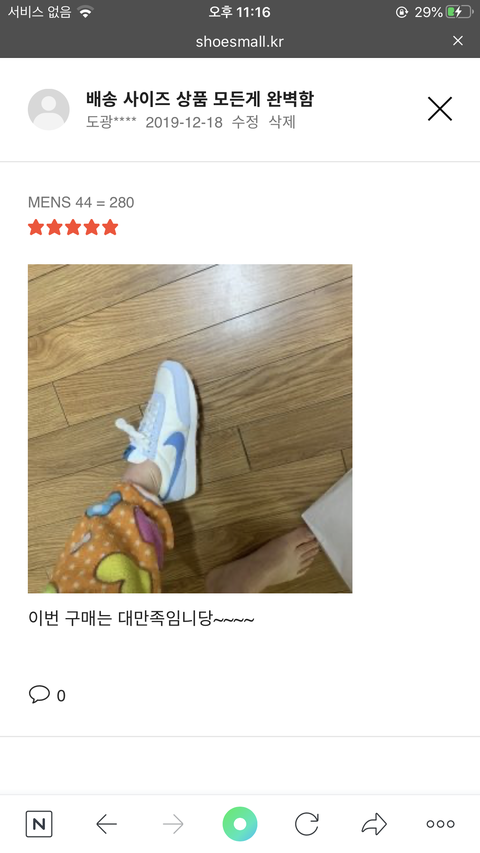Tap the comment speech bubble icon
The height and width of the screenshot is (853, 480).
point(39,694)
